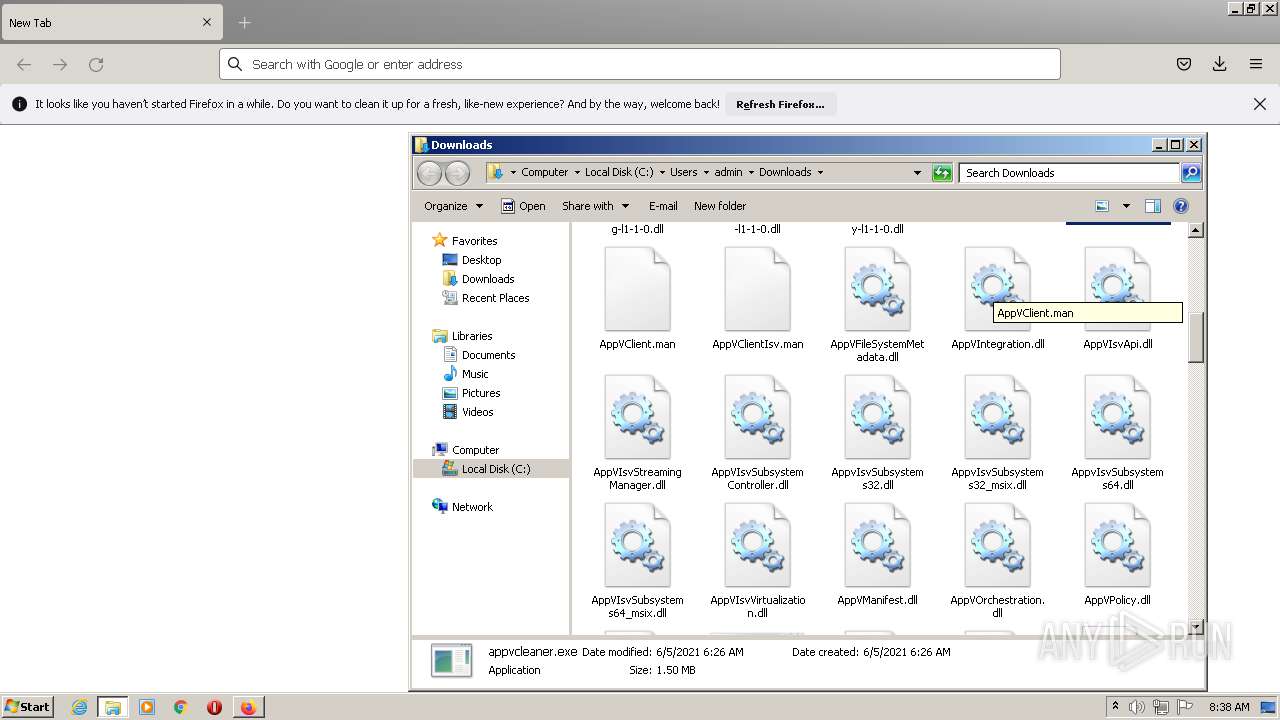The width and height of the screenshot is (1280, 720).
Task: Select AppVIsvStreamingManager.dll file
Action: pyautogui.click(x=637, y=433)
